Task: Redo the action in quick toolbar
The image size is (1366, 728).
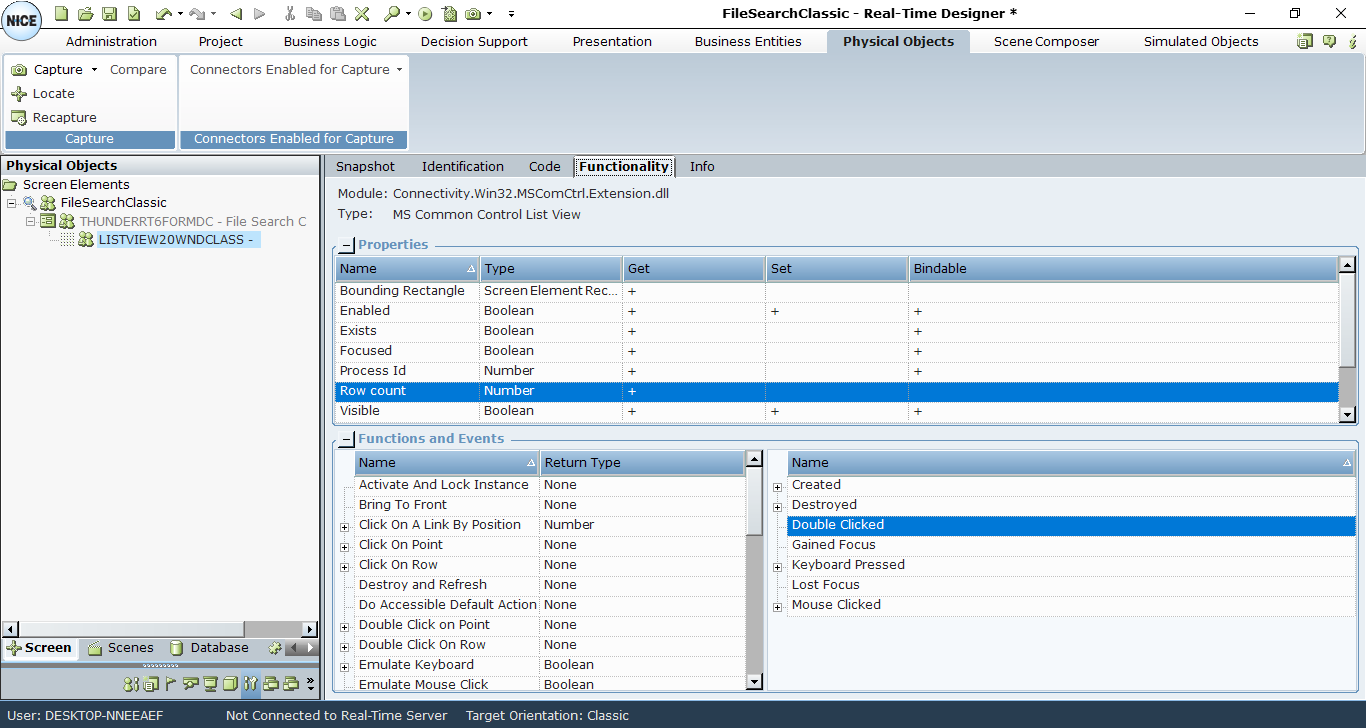Action: 198,14
